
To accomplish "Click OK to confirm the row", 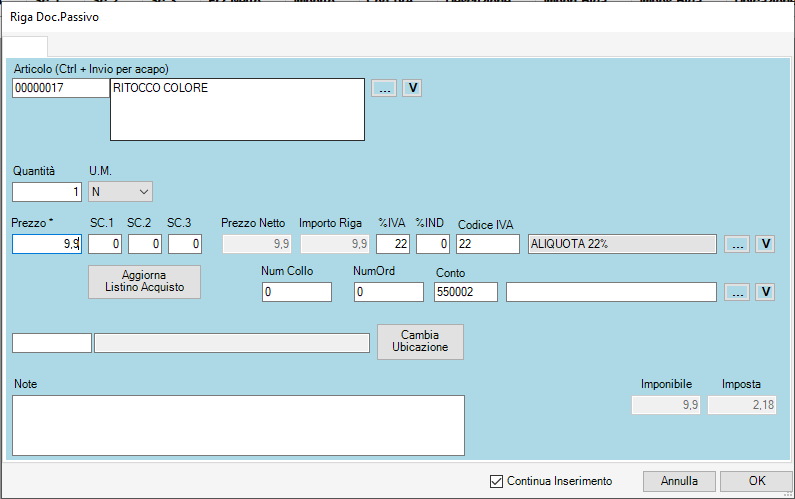I will [x=756, y=481].
